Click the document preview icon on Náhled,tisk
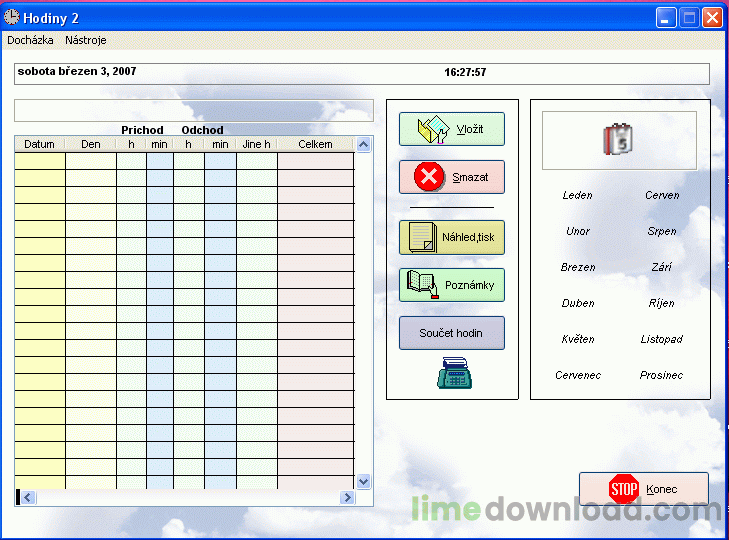The width and height of the screenshot is (729, 540). click(423, 237)
